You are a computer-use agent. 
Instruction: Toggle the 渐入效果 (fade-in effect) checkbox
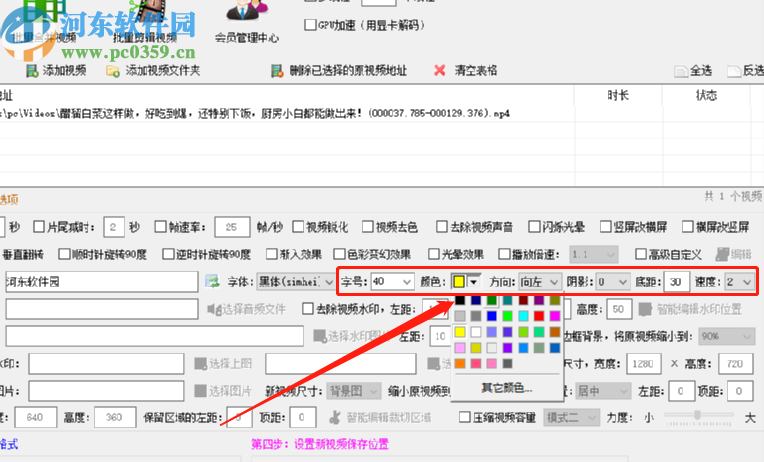(272, 254)
